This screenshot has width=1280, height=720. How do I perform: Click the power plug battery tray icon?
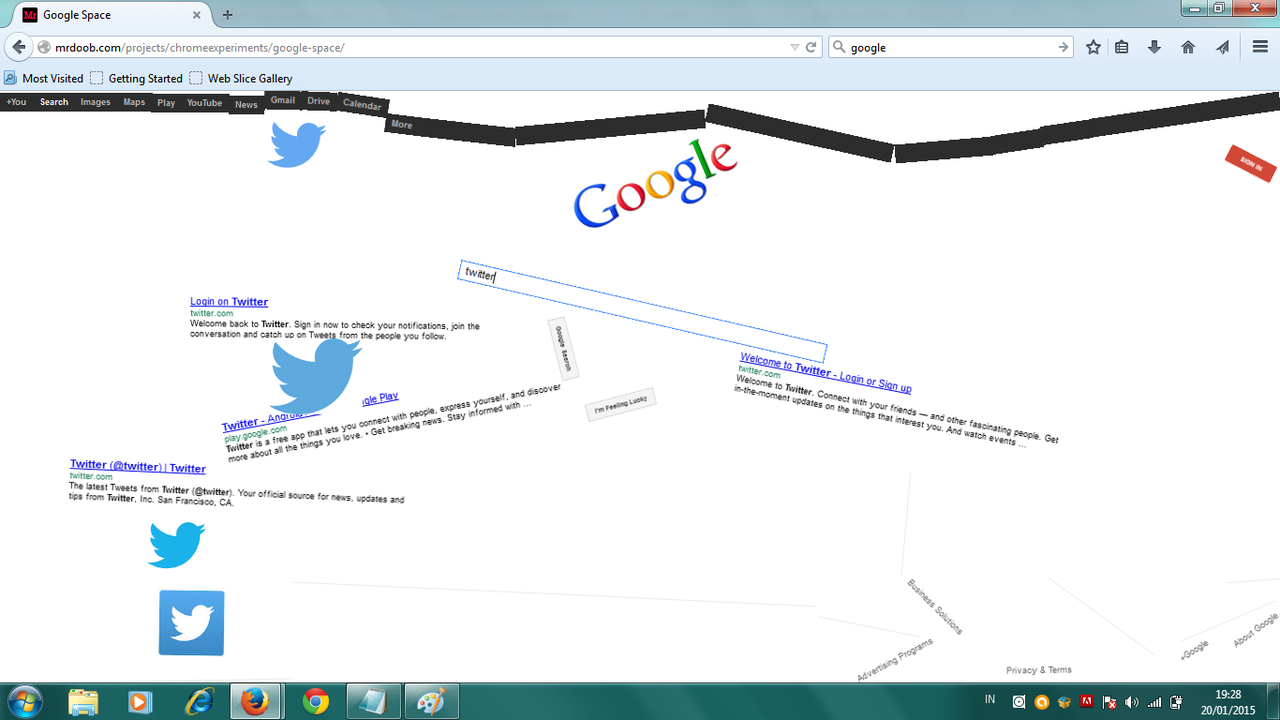pyautogui.click(x=1177, y=702)
